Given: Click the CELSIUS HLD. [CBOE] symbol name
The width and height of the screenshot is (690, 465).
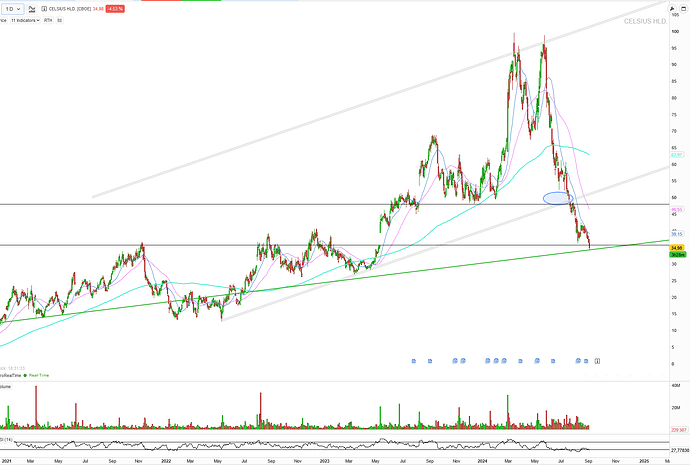Looking at the screenshot, I should 70,9.
